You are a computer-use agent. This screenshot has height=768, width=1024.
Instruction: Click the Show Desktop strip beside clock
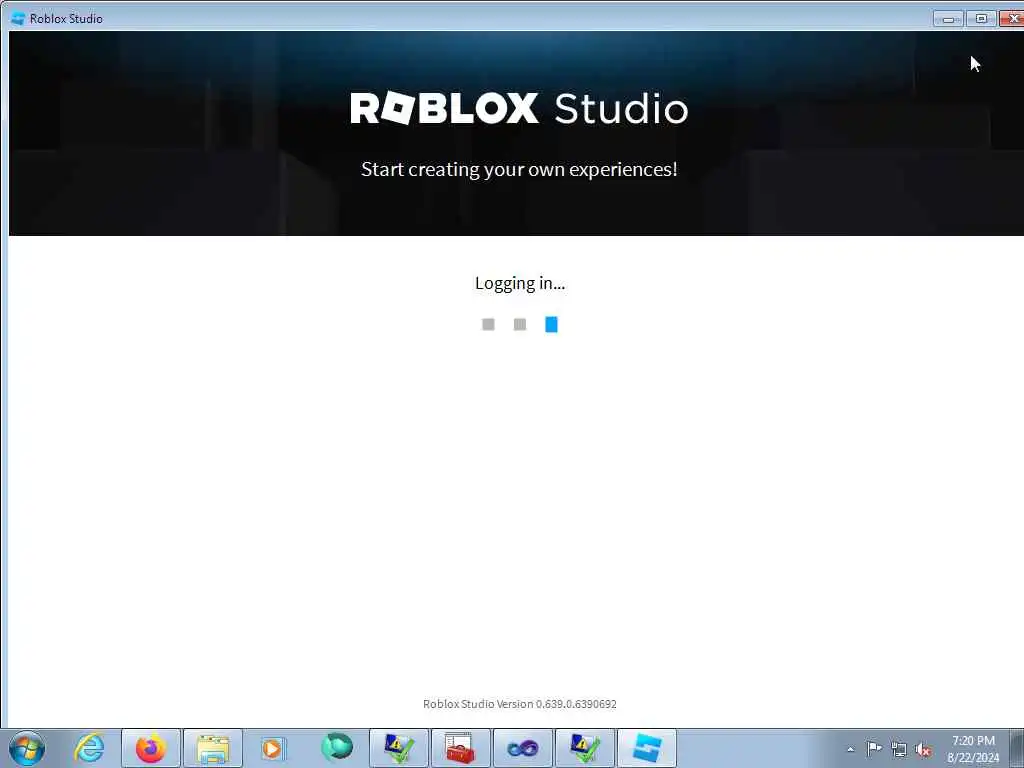(x=1017, y=748)
